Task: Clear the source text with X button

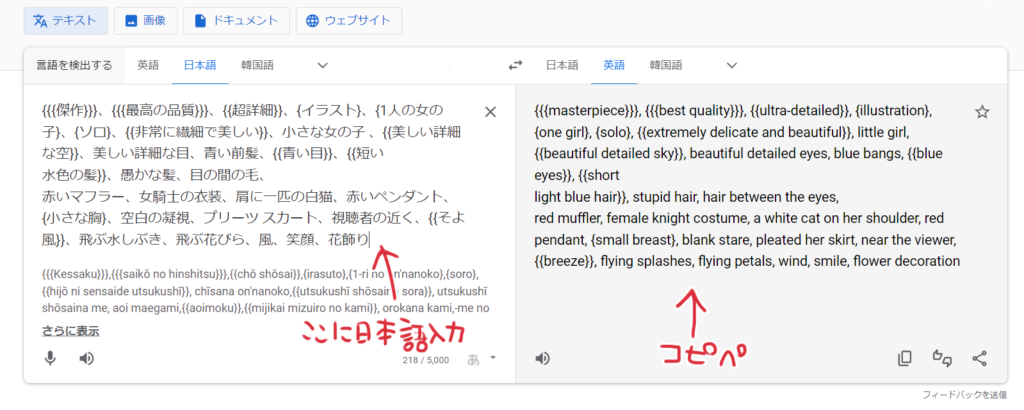Action: click(x=490, y=112)
